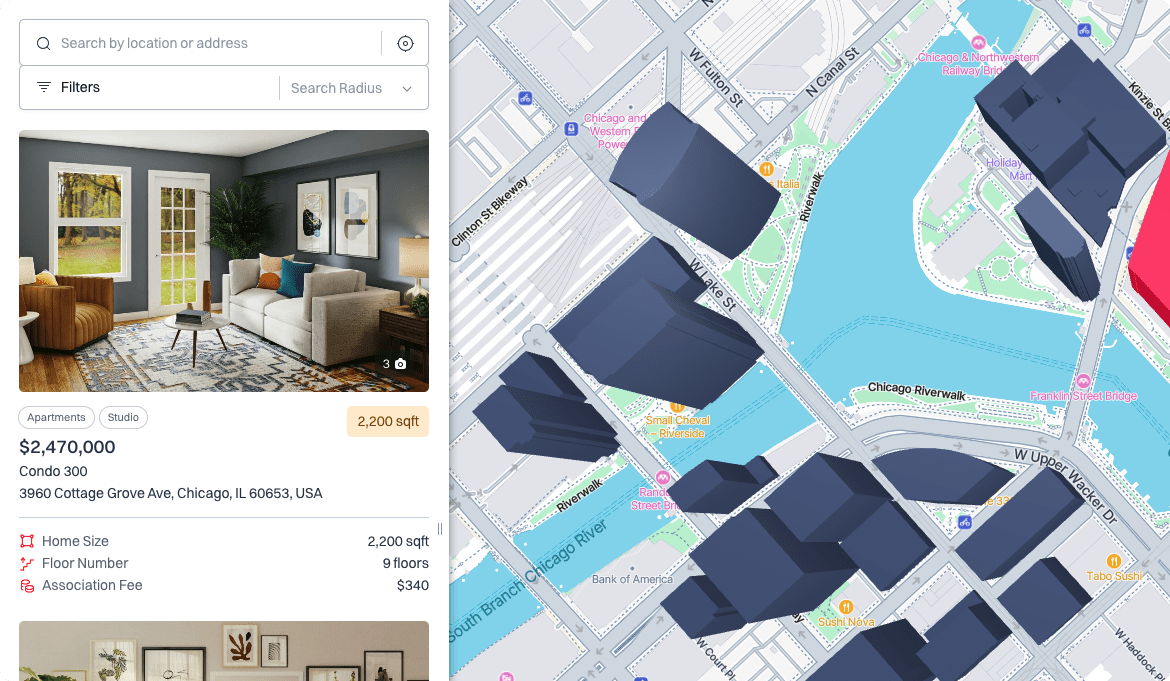Click the 2,200 sqft badge
Image resolution: width=1170 pixels, height=681 pixels.
(x=388, y=421)
